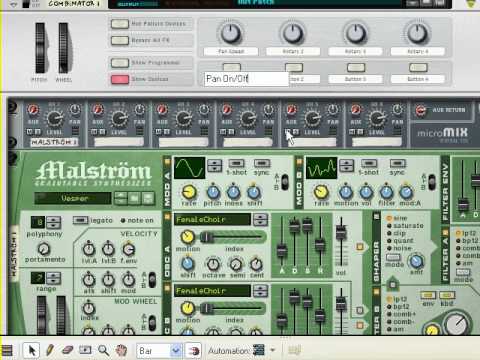Click the MOD A sine waveform display
480x360 pixels.
[189, 168]
